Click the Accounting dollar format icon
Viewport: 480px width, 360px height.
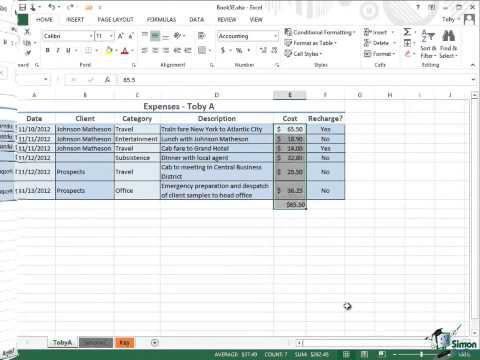point(223,50)
